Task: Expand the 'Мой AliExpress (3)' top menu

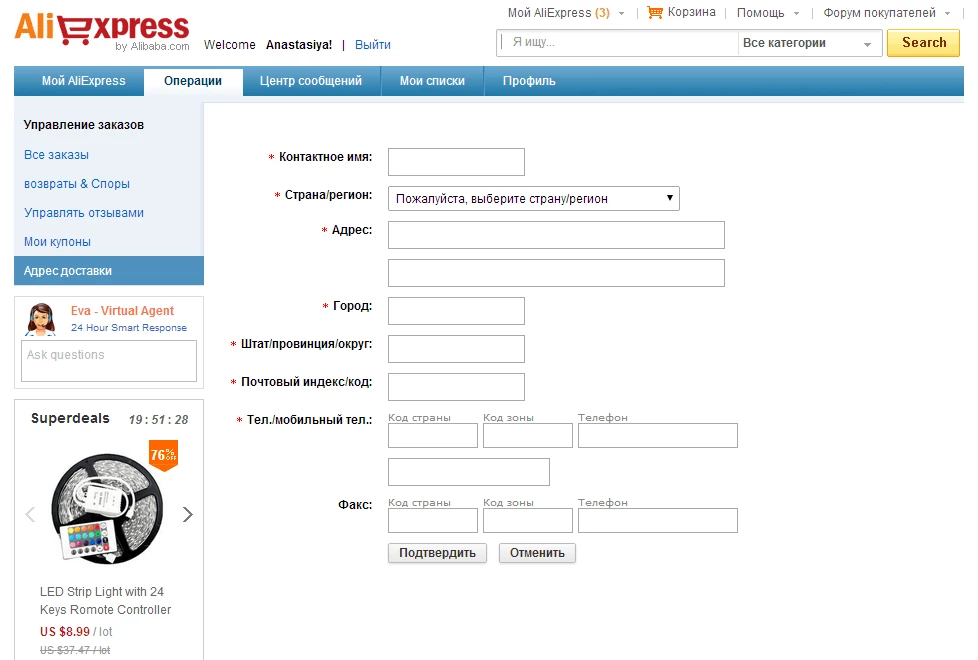Action: 566,13
